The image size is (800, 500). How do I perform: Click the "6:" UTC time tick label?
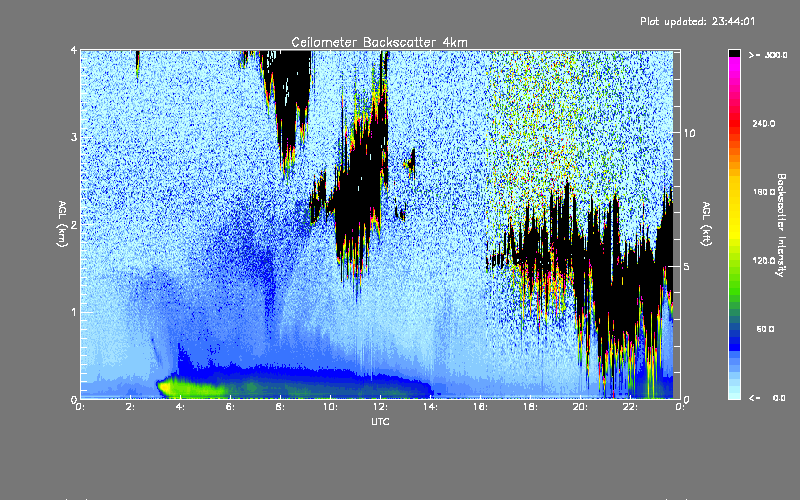(231, 407)
